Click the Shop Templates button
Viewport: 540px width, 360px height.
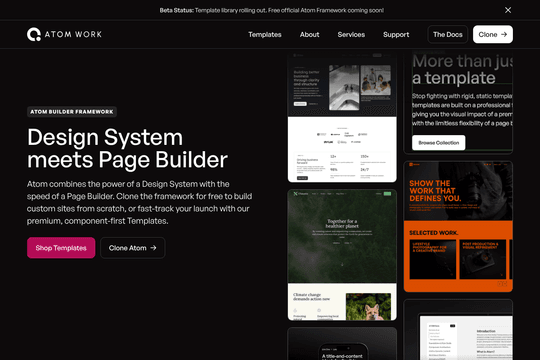[x=61, y=248]
